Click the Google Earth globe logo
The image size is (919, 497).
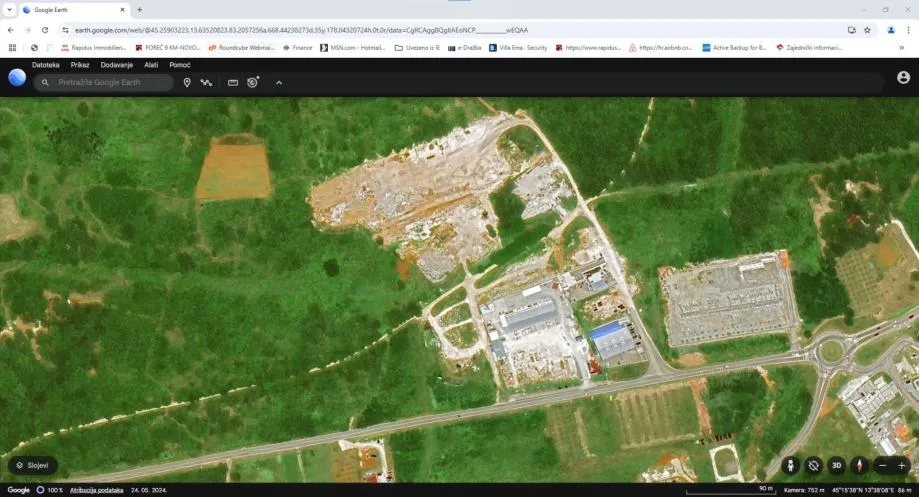tap(17, 78)
